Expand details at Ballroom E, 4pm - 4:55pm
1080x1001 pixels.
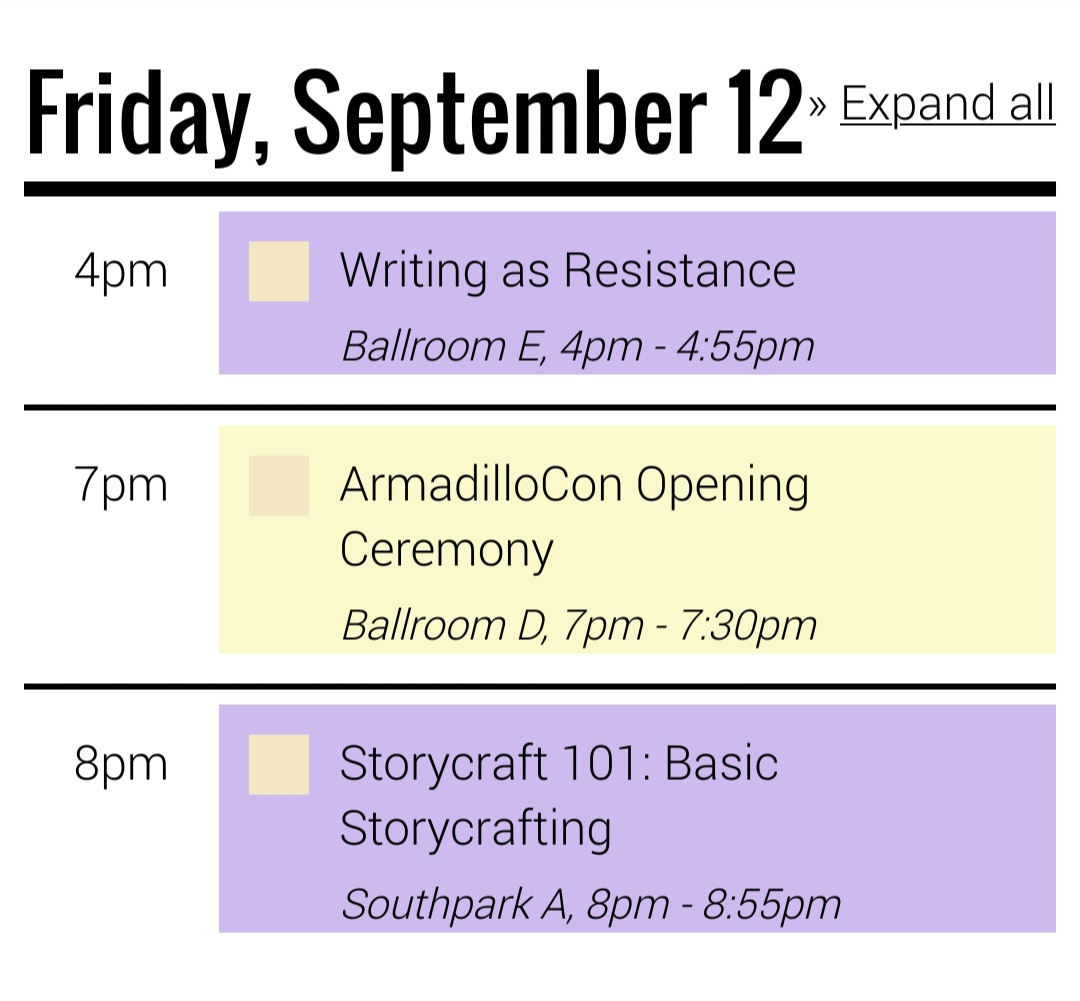tap(577, 346)
